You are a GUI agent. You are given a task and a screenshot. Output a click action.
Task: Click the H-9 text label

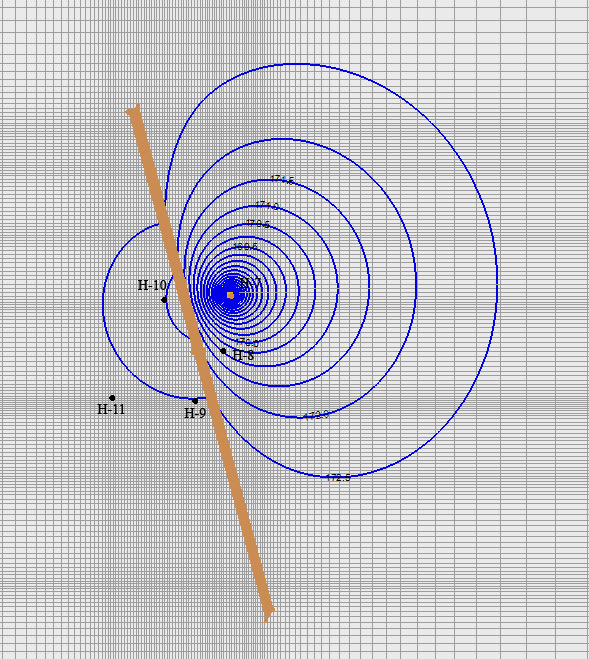pos(195,413)
